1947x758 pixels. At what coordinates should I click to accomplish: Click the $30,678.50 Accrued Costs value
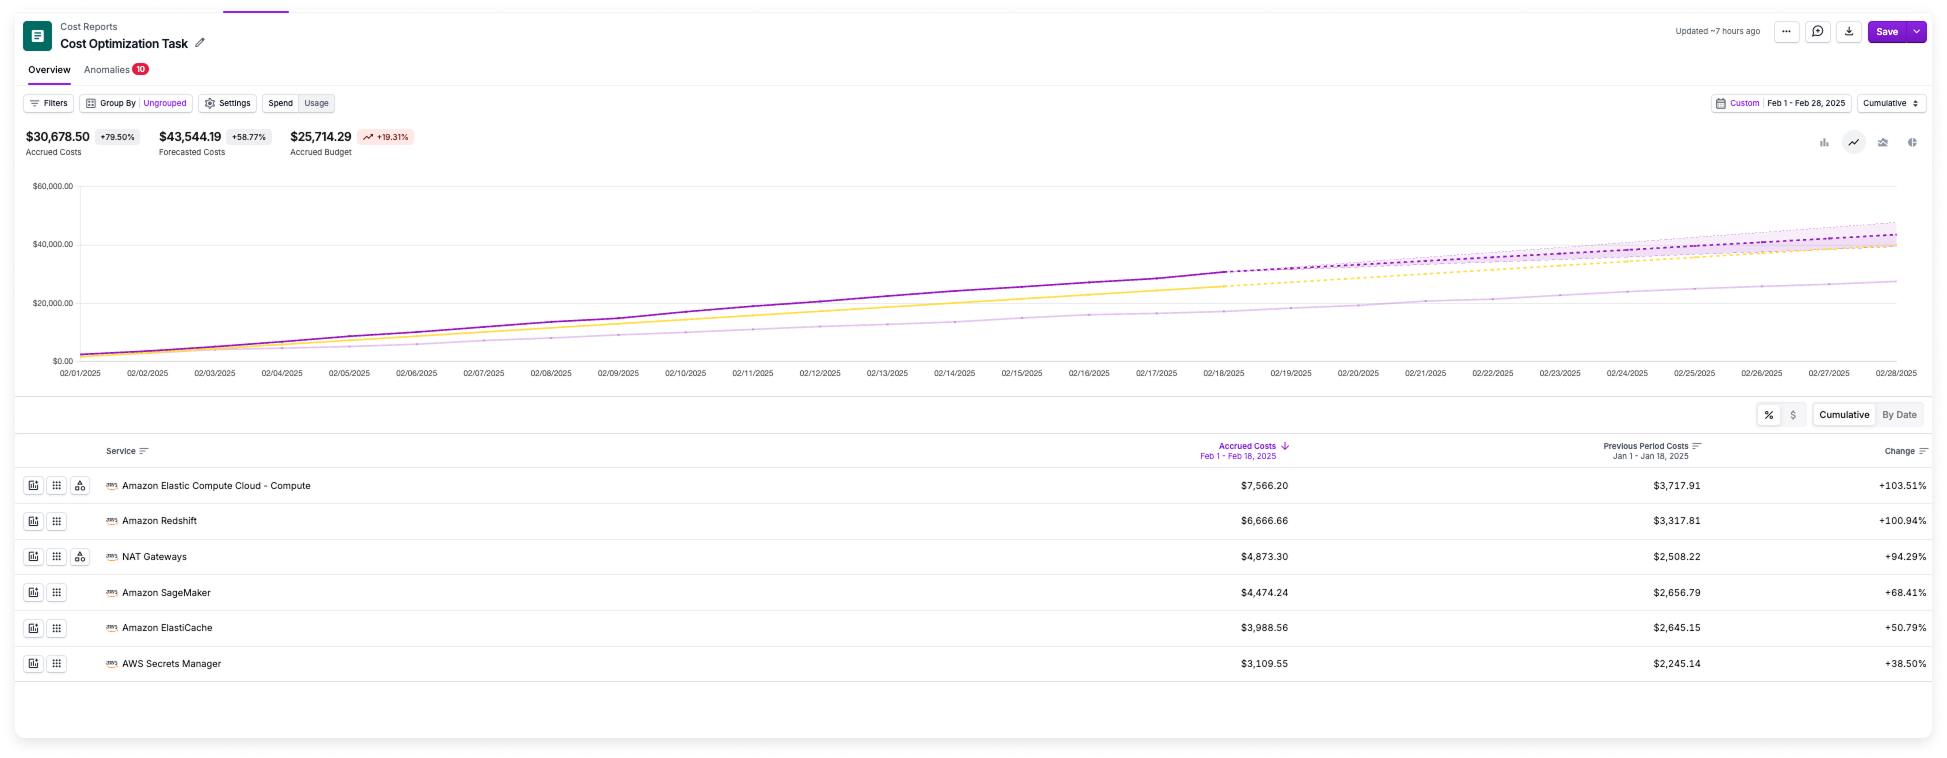click(58, 137)
